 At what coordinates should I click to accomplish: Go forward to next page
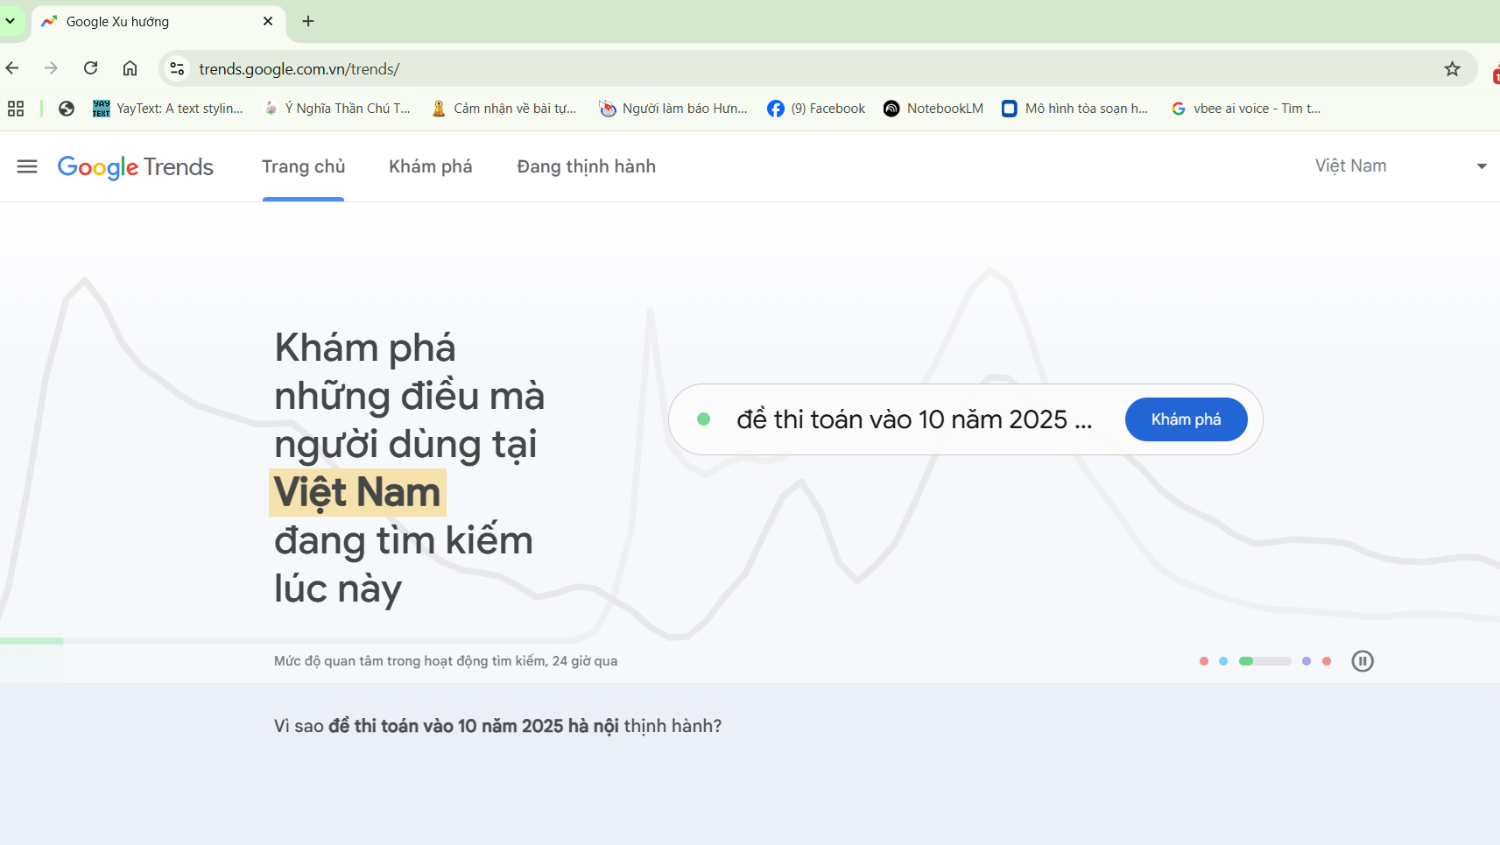coord(51,68)
